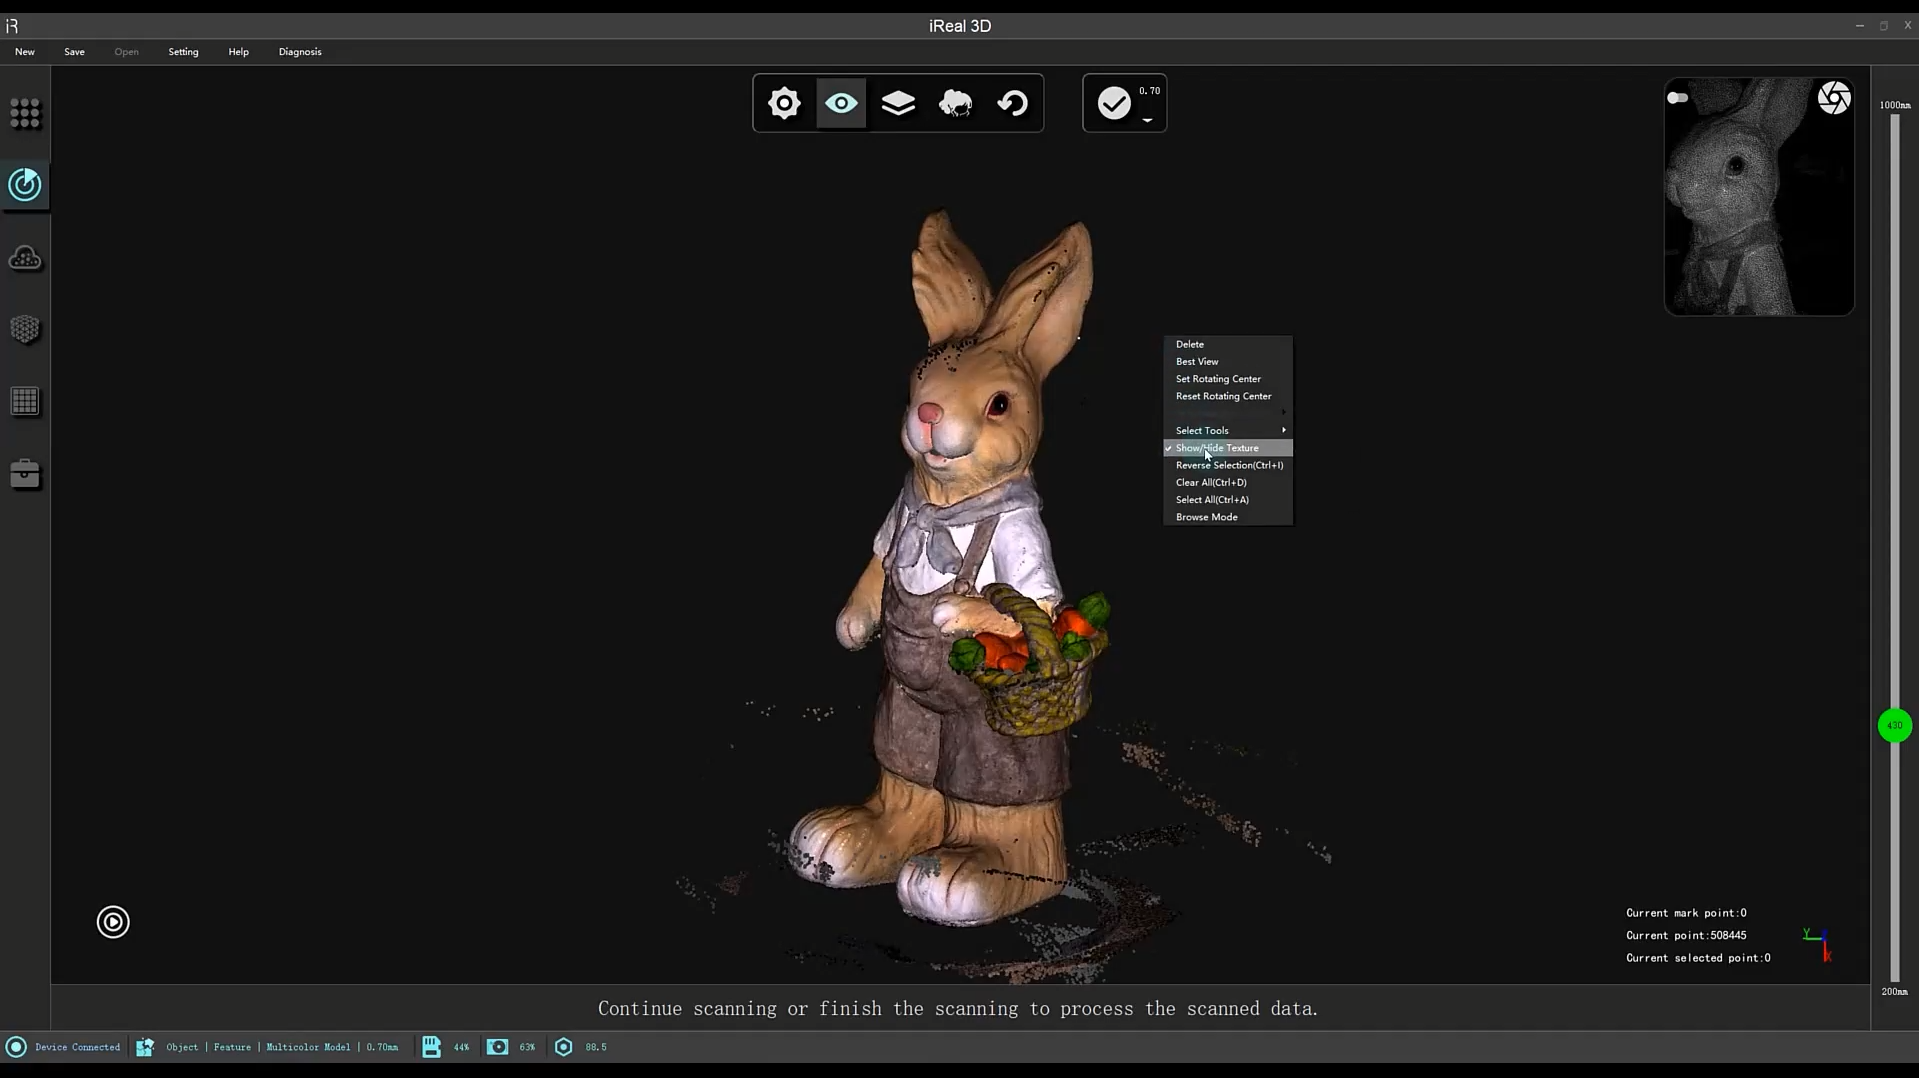The image size is (1919, 1078).
Task: Toggle Show/Hide Texture in context menu
Action: coord(1217,448)
